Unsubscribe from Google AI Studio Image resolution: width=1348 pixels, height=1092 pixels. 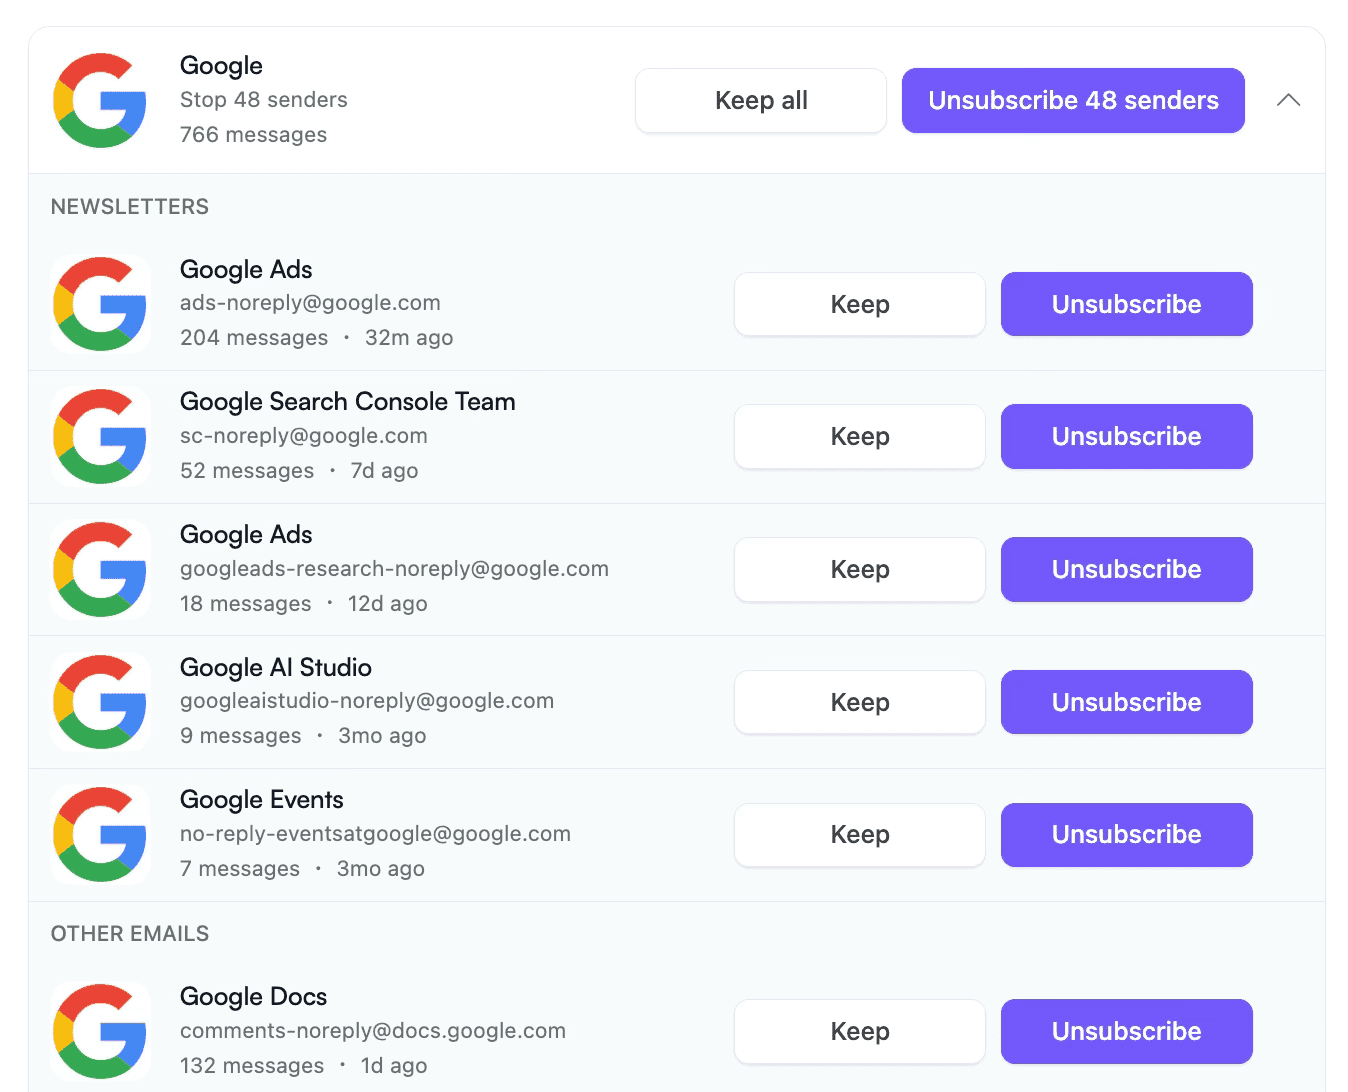1127,702
